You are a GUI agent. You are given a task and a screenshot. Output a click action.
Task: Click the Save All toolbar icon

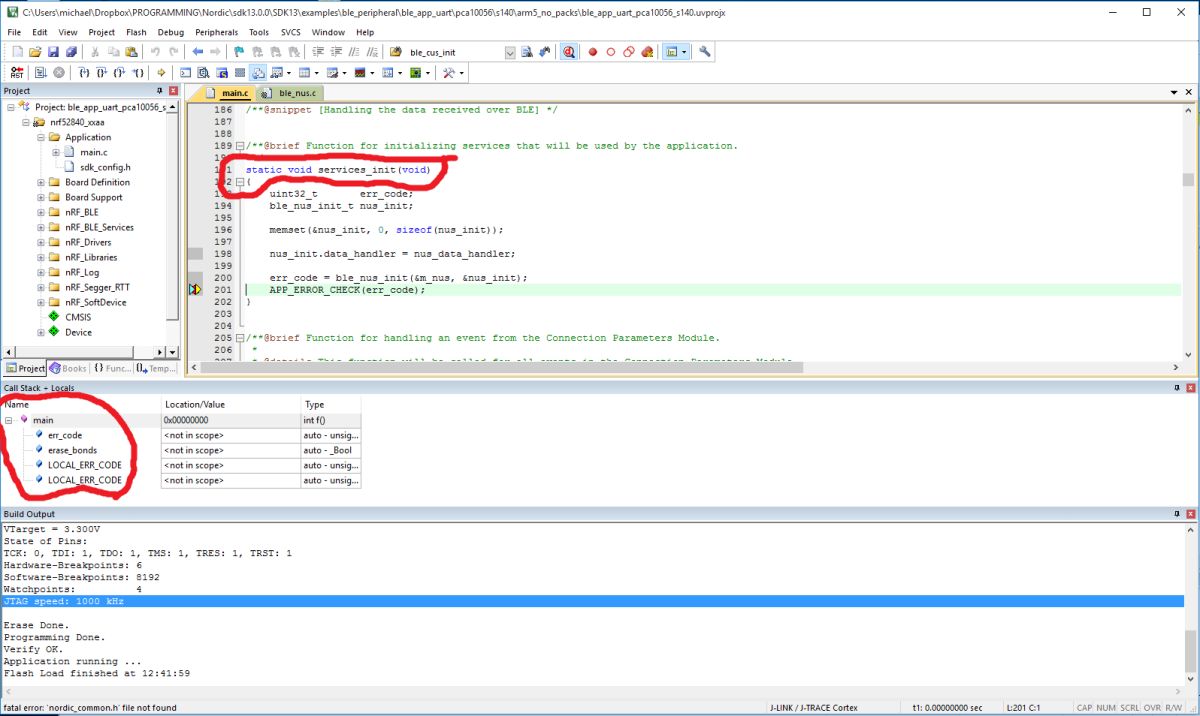click(71, 52)
